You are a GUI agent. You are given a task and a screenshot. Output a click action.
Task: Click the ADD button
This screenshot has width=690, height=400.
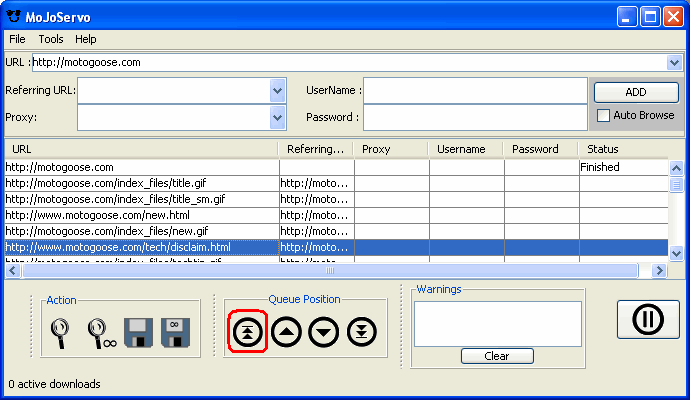pyautogui.click(x=636, y=92)
